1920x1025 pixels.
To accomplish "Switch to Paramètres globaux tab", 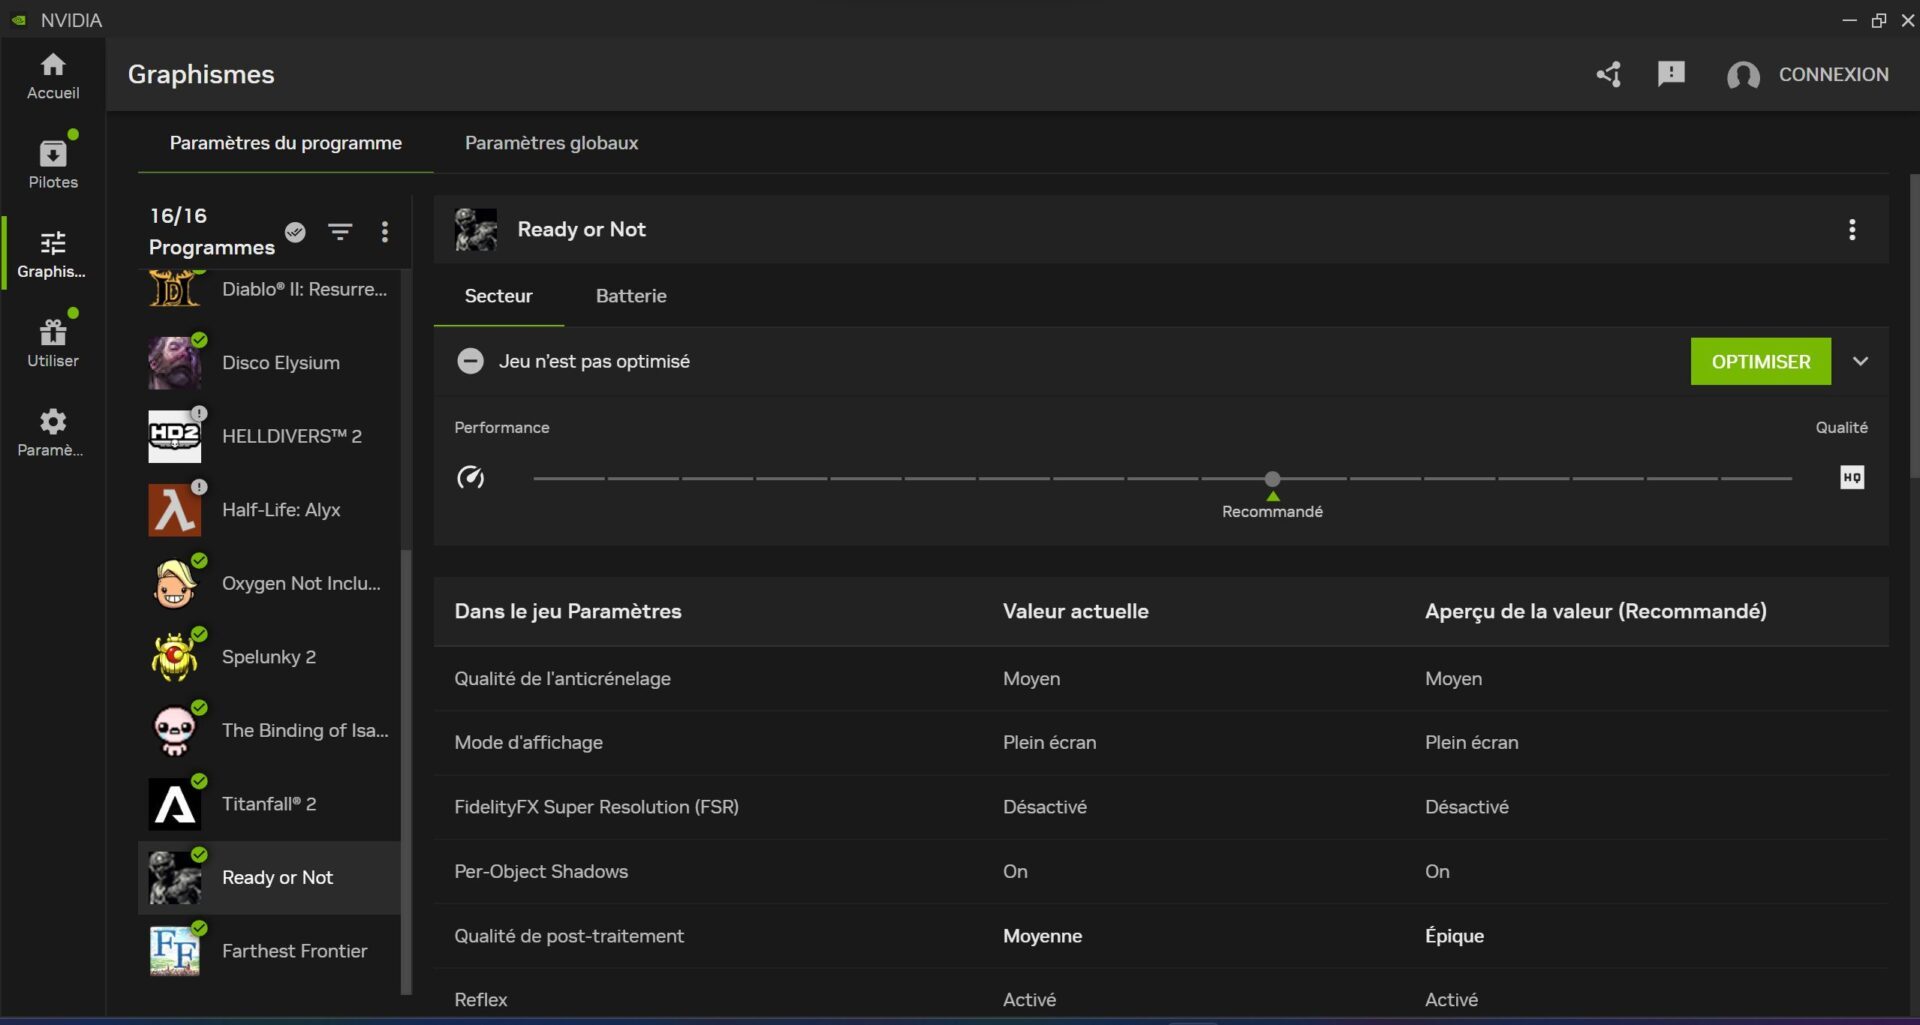I will coord(551,143).
